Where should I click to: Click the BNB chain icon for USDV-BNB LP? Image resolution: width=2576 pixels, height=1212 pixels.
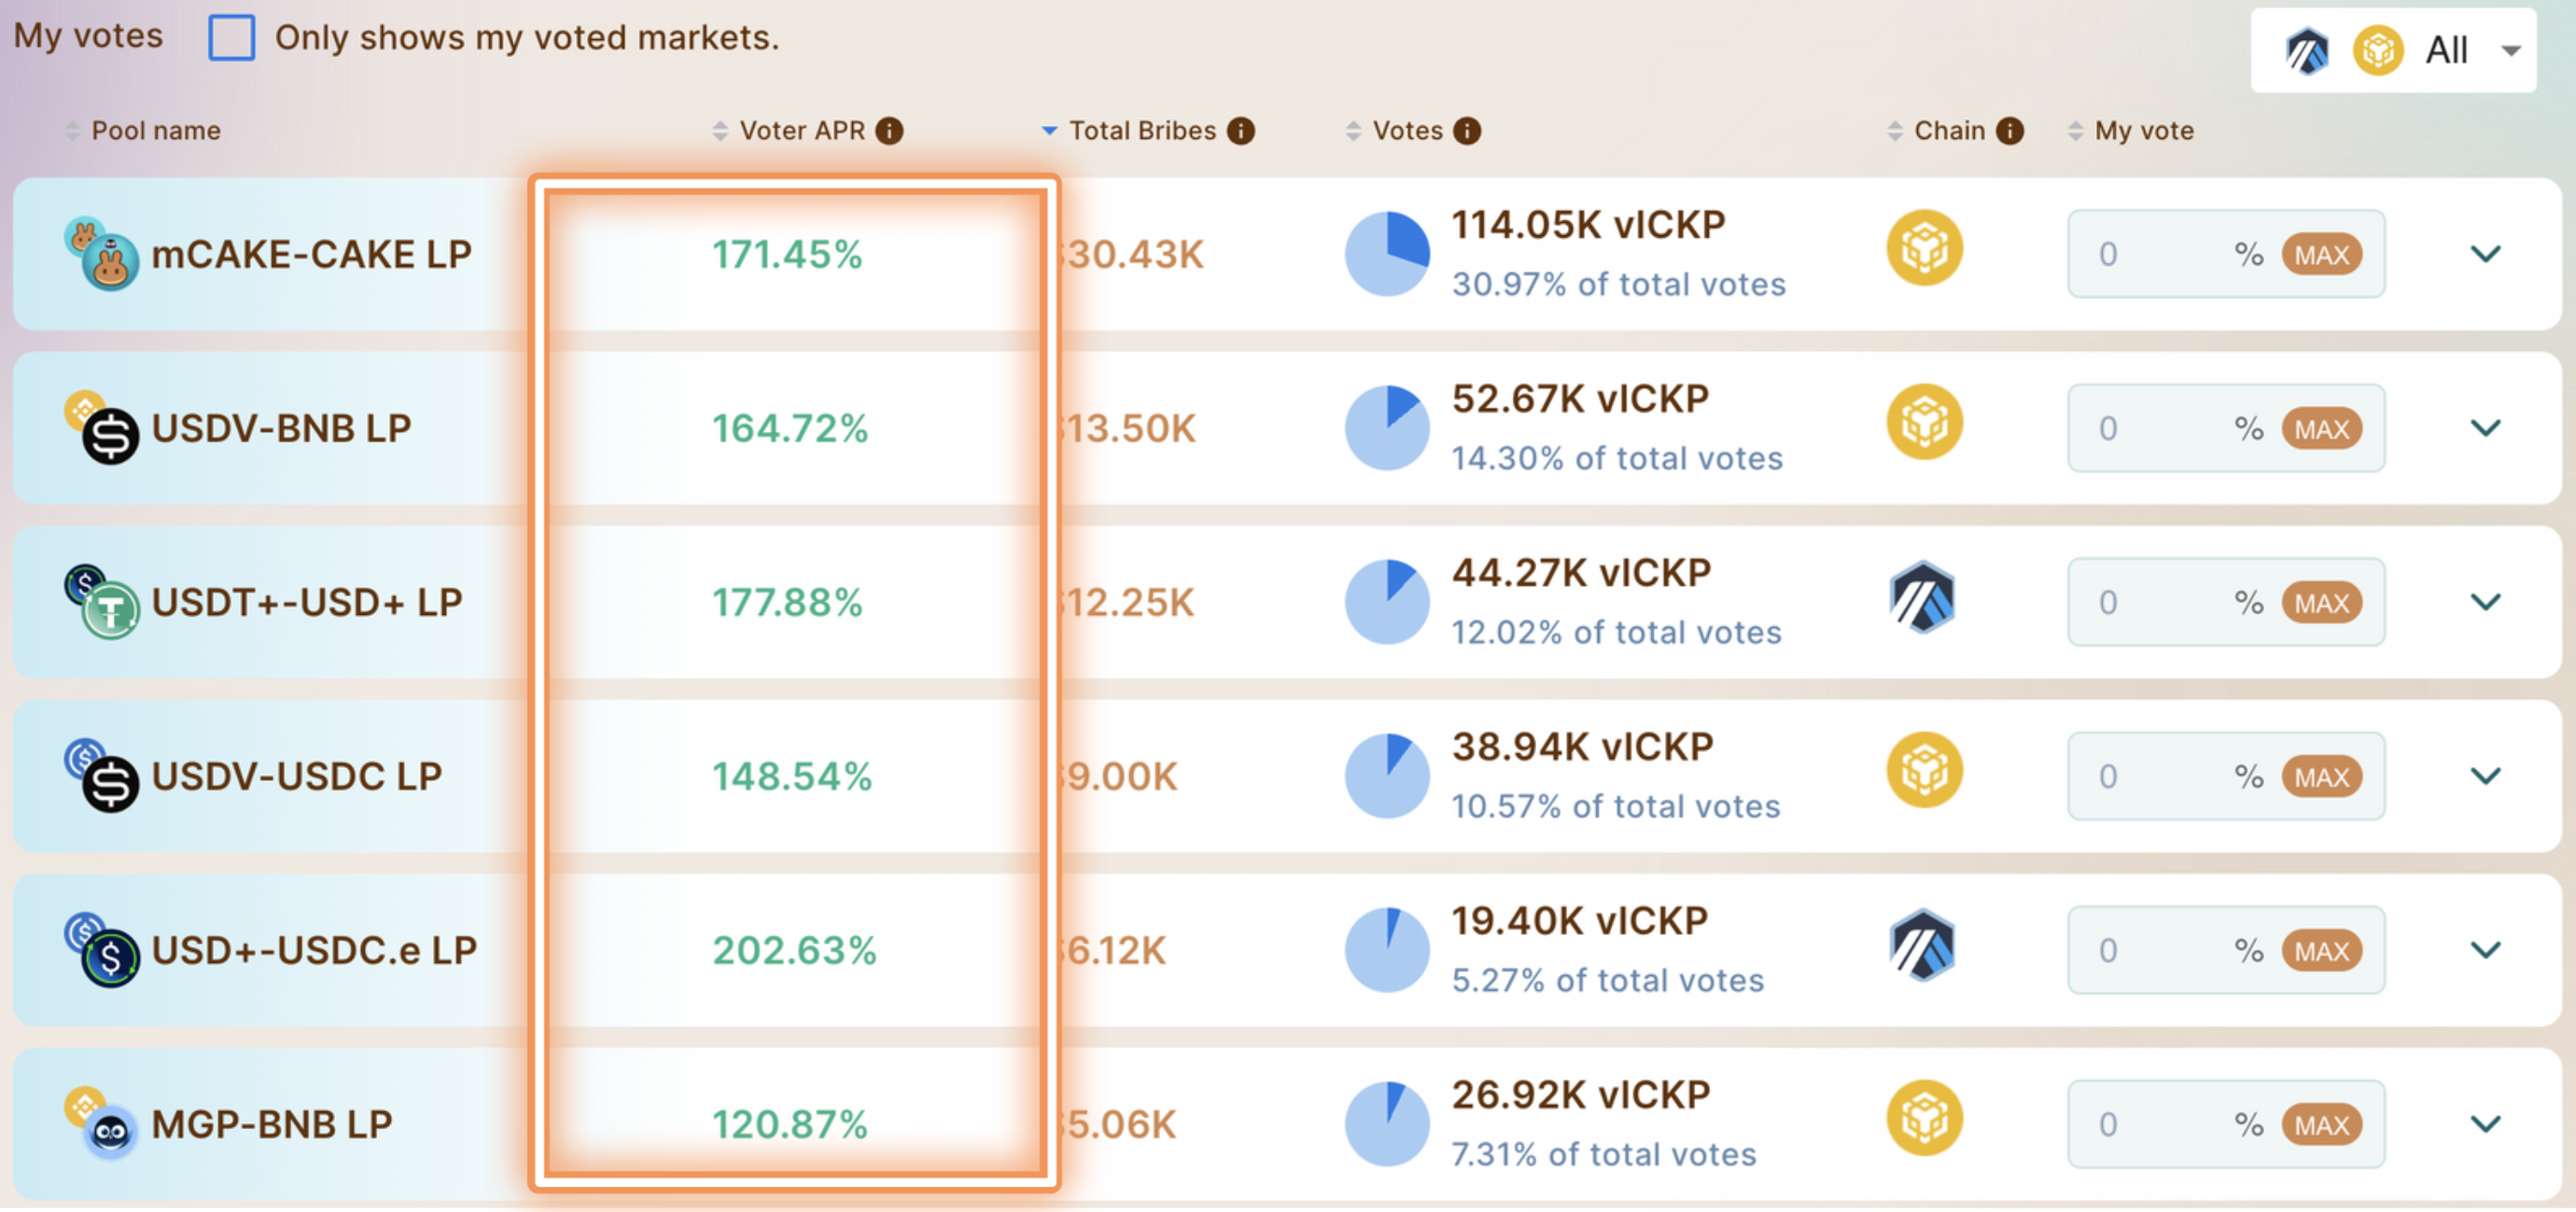[1924, 423]
